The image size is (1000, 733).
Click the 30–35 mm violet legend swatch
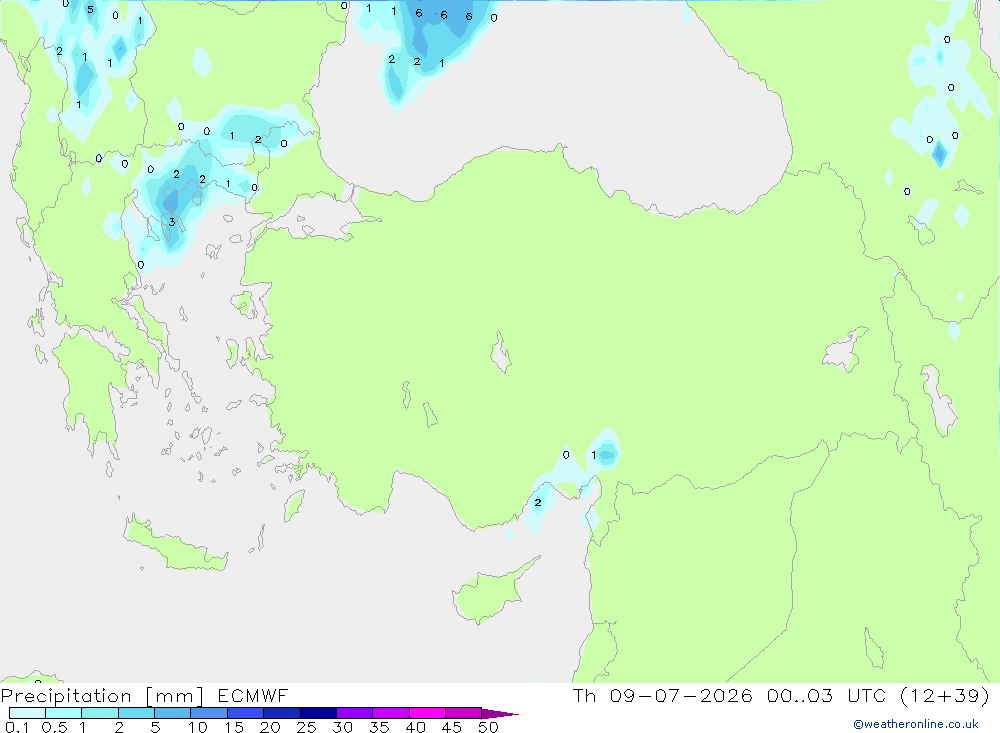355,713
